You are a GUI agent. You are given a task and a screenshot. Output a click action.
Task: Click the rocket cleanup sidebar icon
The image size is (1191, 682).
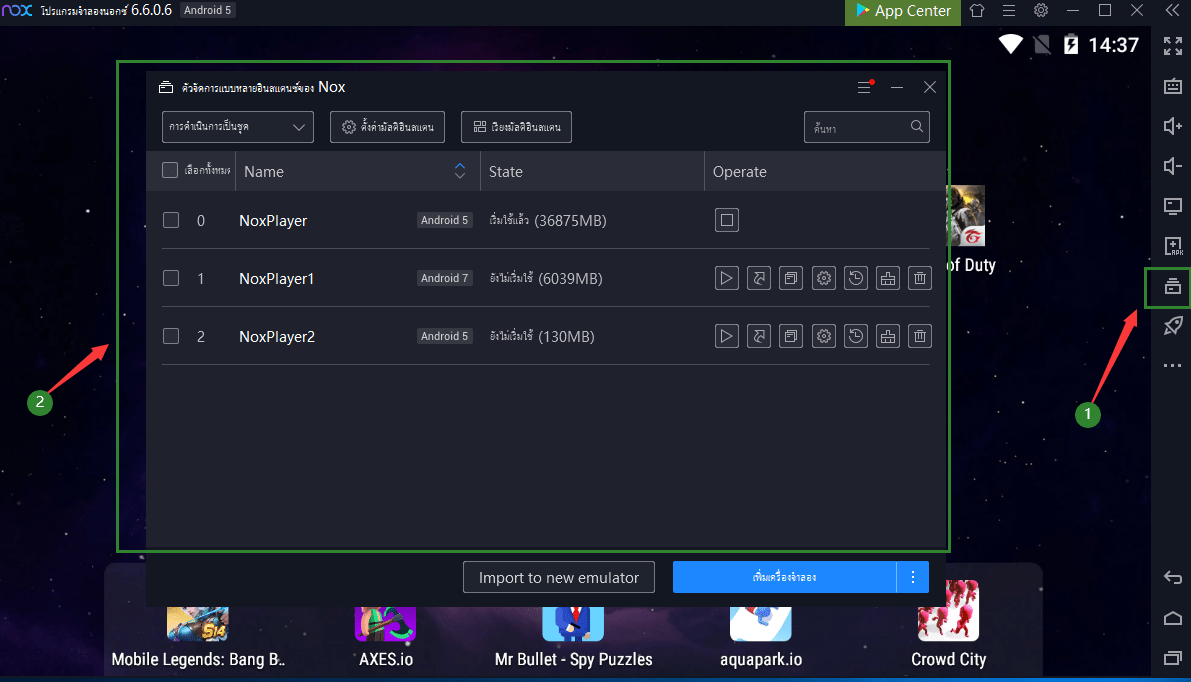click(1172, 326)
